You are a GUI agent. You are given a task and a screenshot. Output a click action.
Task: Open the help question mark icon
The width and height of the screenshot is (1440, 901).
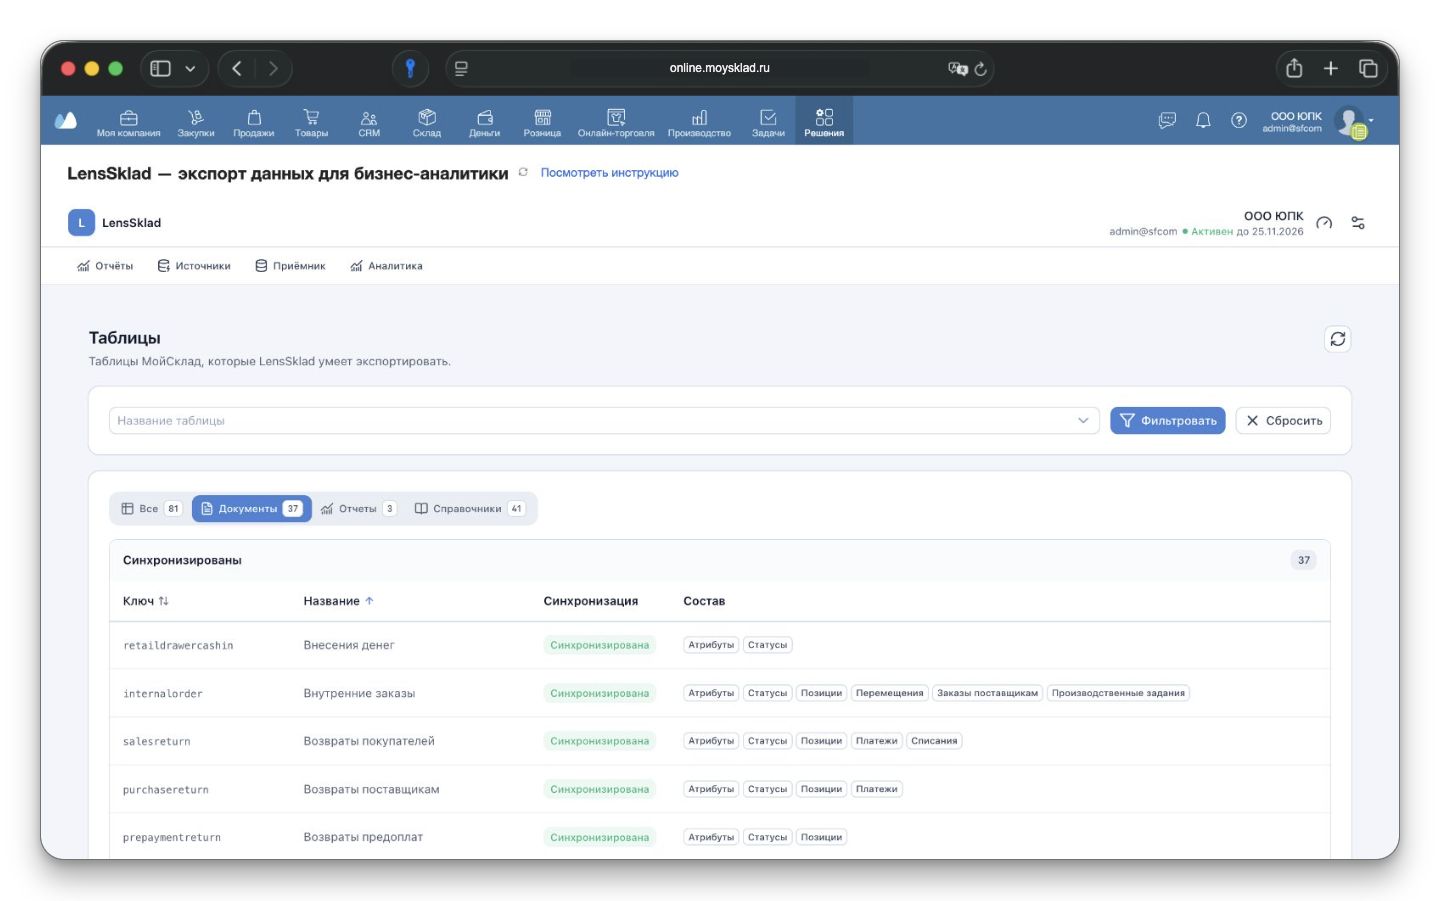click(x=1239, y=120)
